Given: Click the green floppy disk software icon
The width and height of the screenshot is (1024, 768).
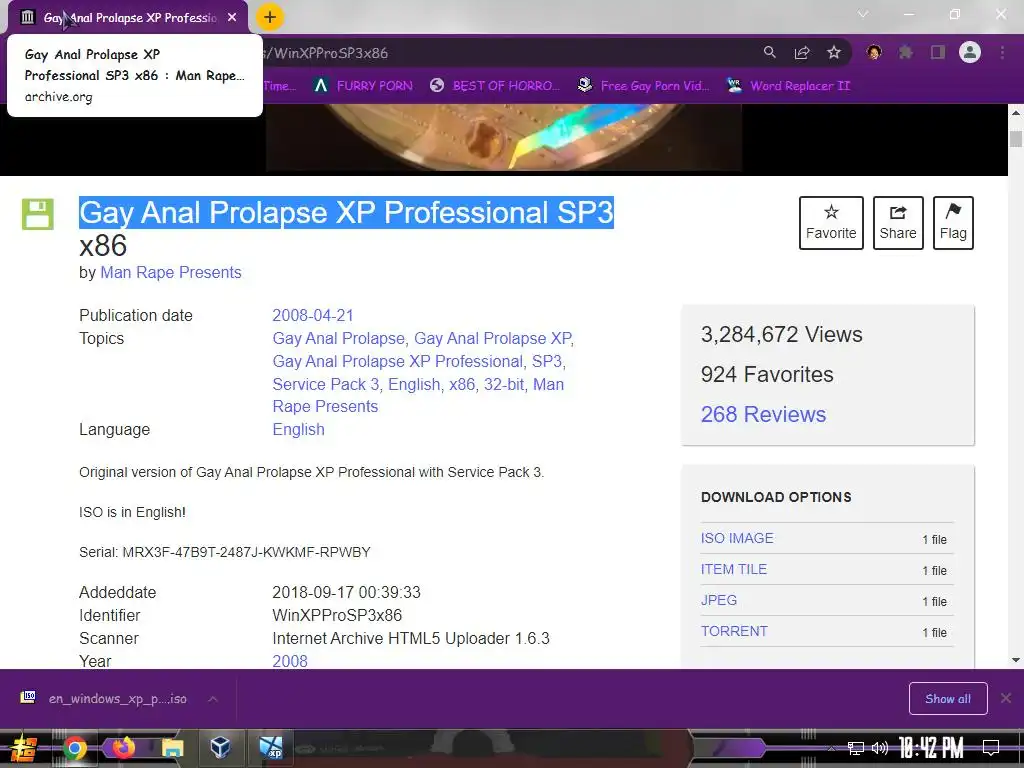Looking at the screenshot, I should coord(38,214).
